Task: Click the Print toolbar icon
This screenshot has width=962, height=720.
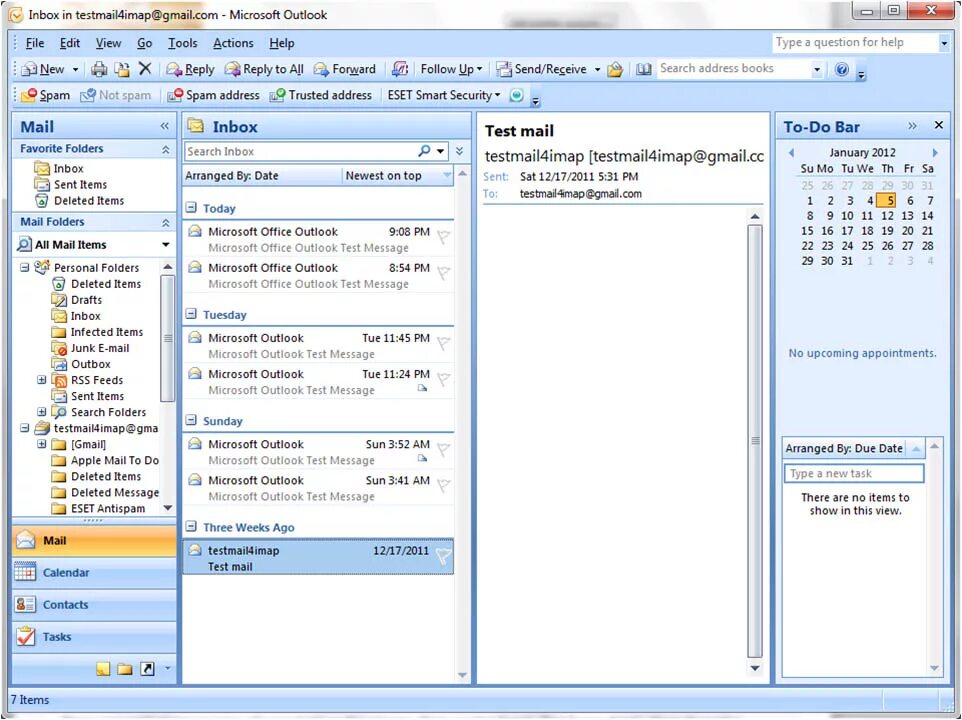Action: coord(99,69)
